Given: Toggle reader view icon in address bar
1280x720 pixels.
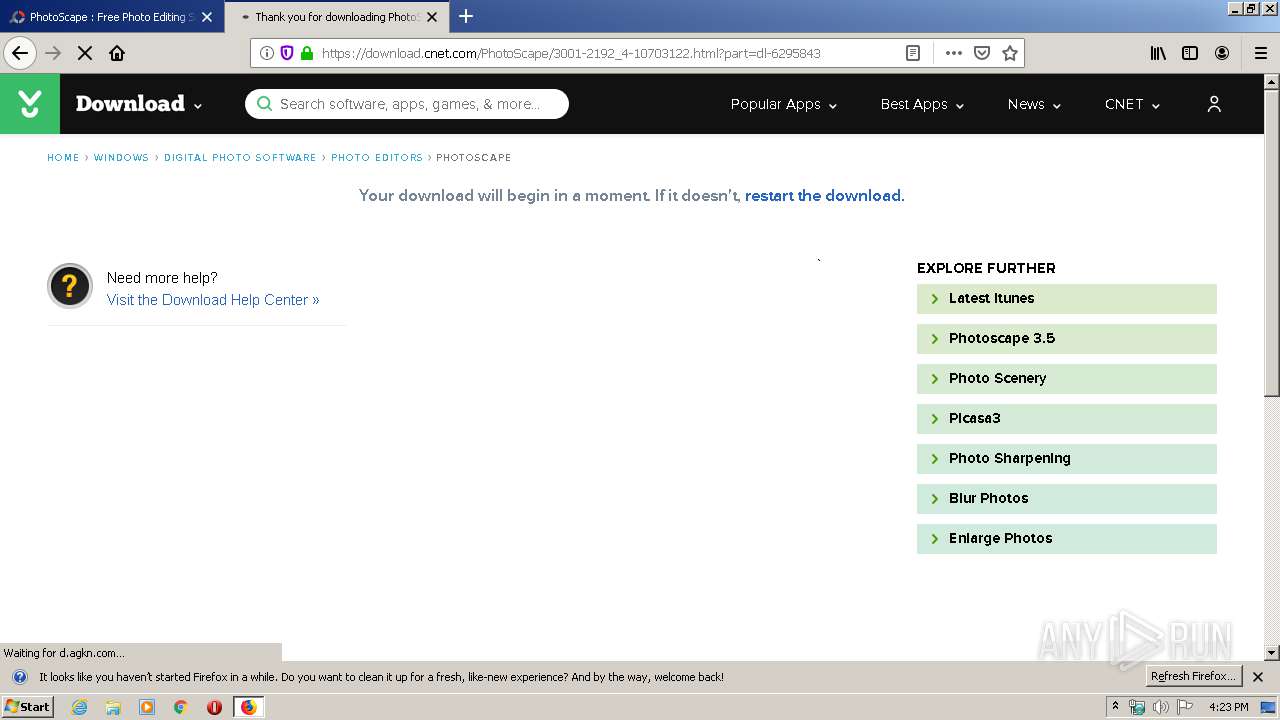Looking at the screenshot, I should (x=913, y=53).
